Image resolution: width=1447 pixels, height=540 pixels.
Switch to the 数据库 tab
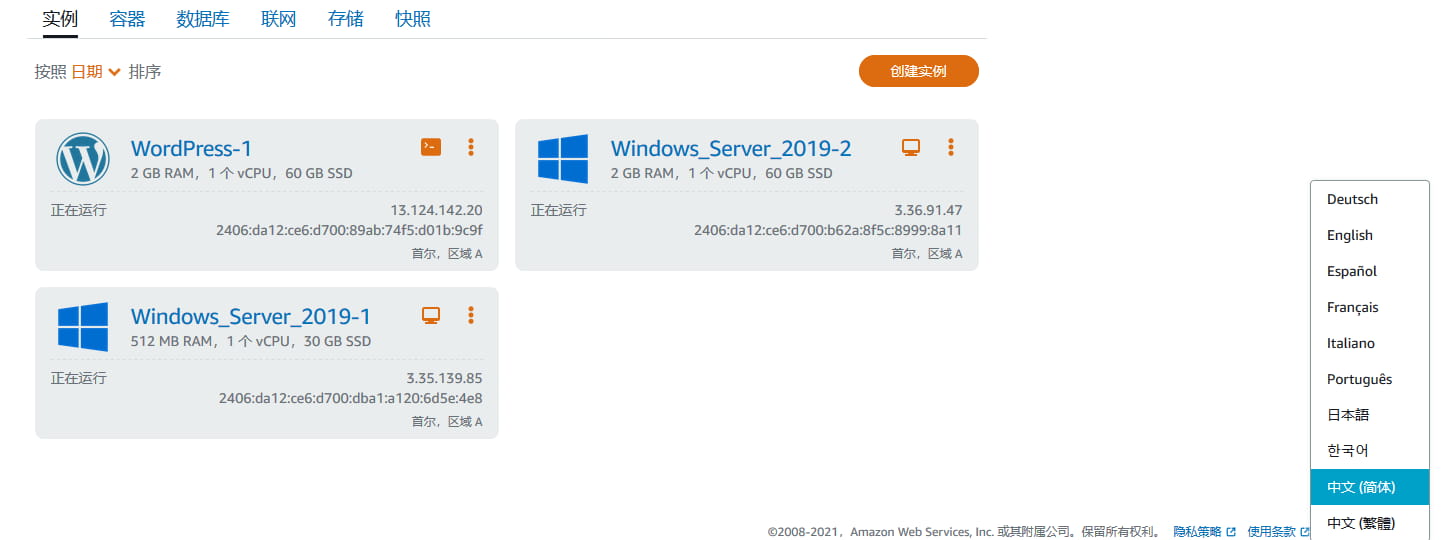[x=203, y=19]
